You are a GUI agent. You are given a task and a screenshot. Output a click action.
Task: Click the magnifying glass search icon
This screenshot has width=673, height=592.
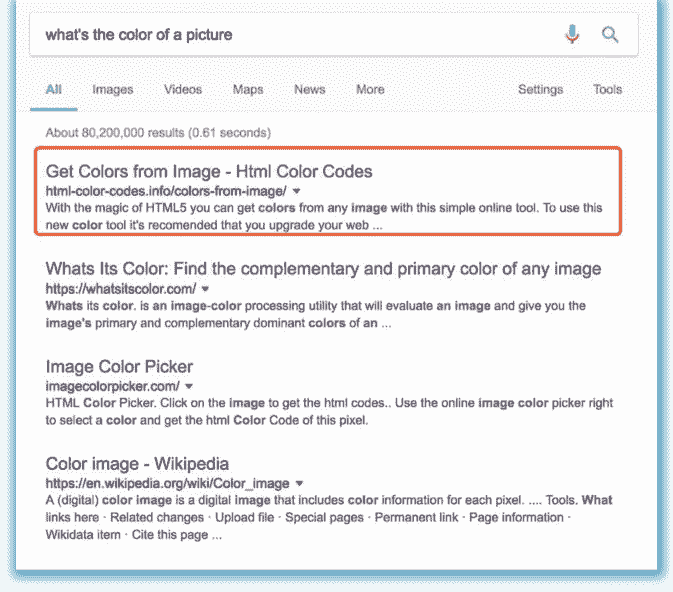(x=610, y=35)
